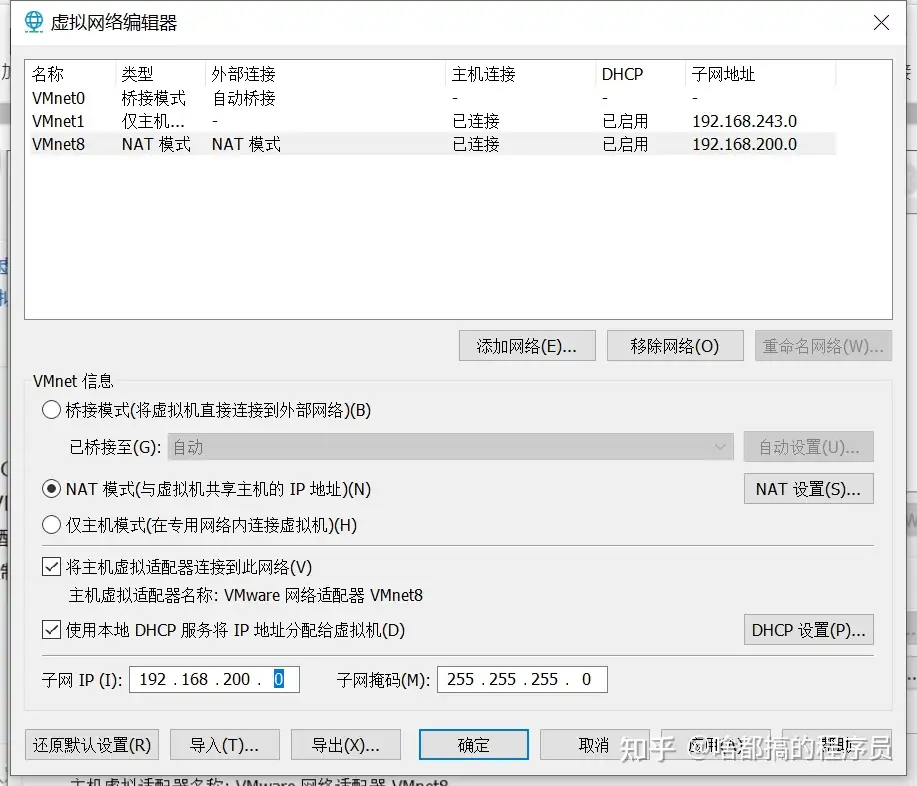
Task: Click 已启用 DHCP cell of VMnet1
Action: tap(625, 121)
